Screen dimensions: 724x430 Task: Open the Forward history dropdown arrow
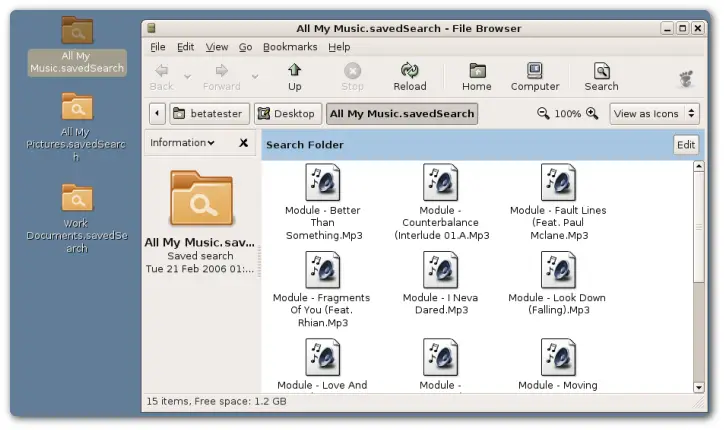[x=255, y=76]
